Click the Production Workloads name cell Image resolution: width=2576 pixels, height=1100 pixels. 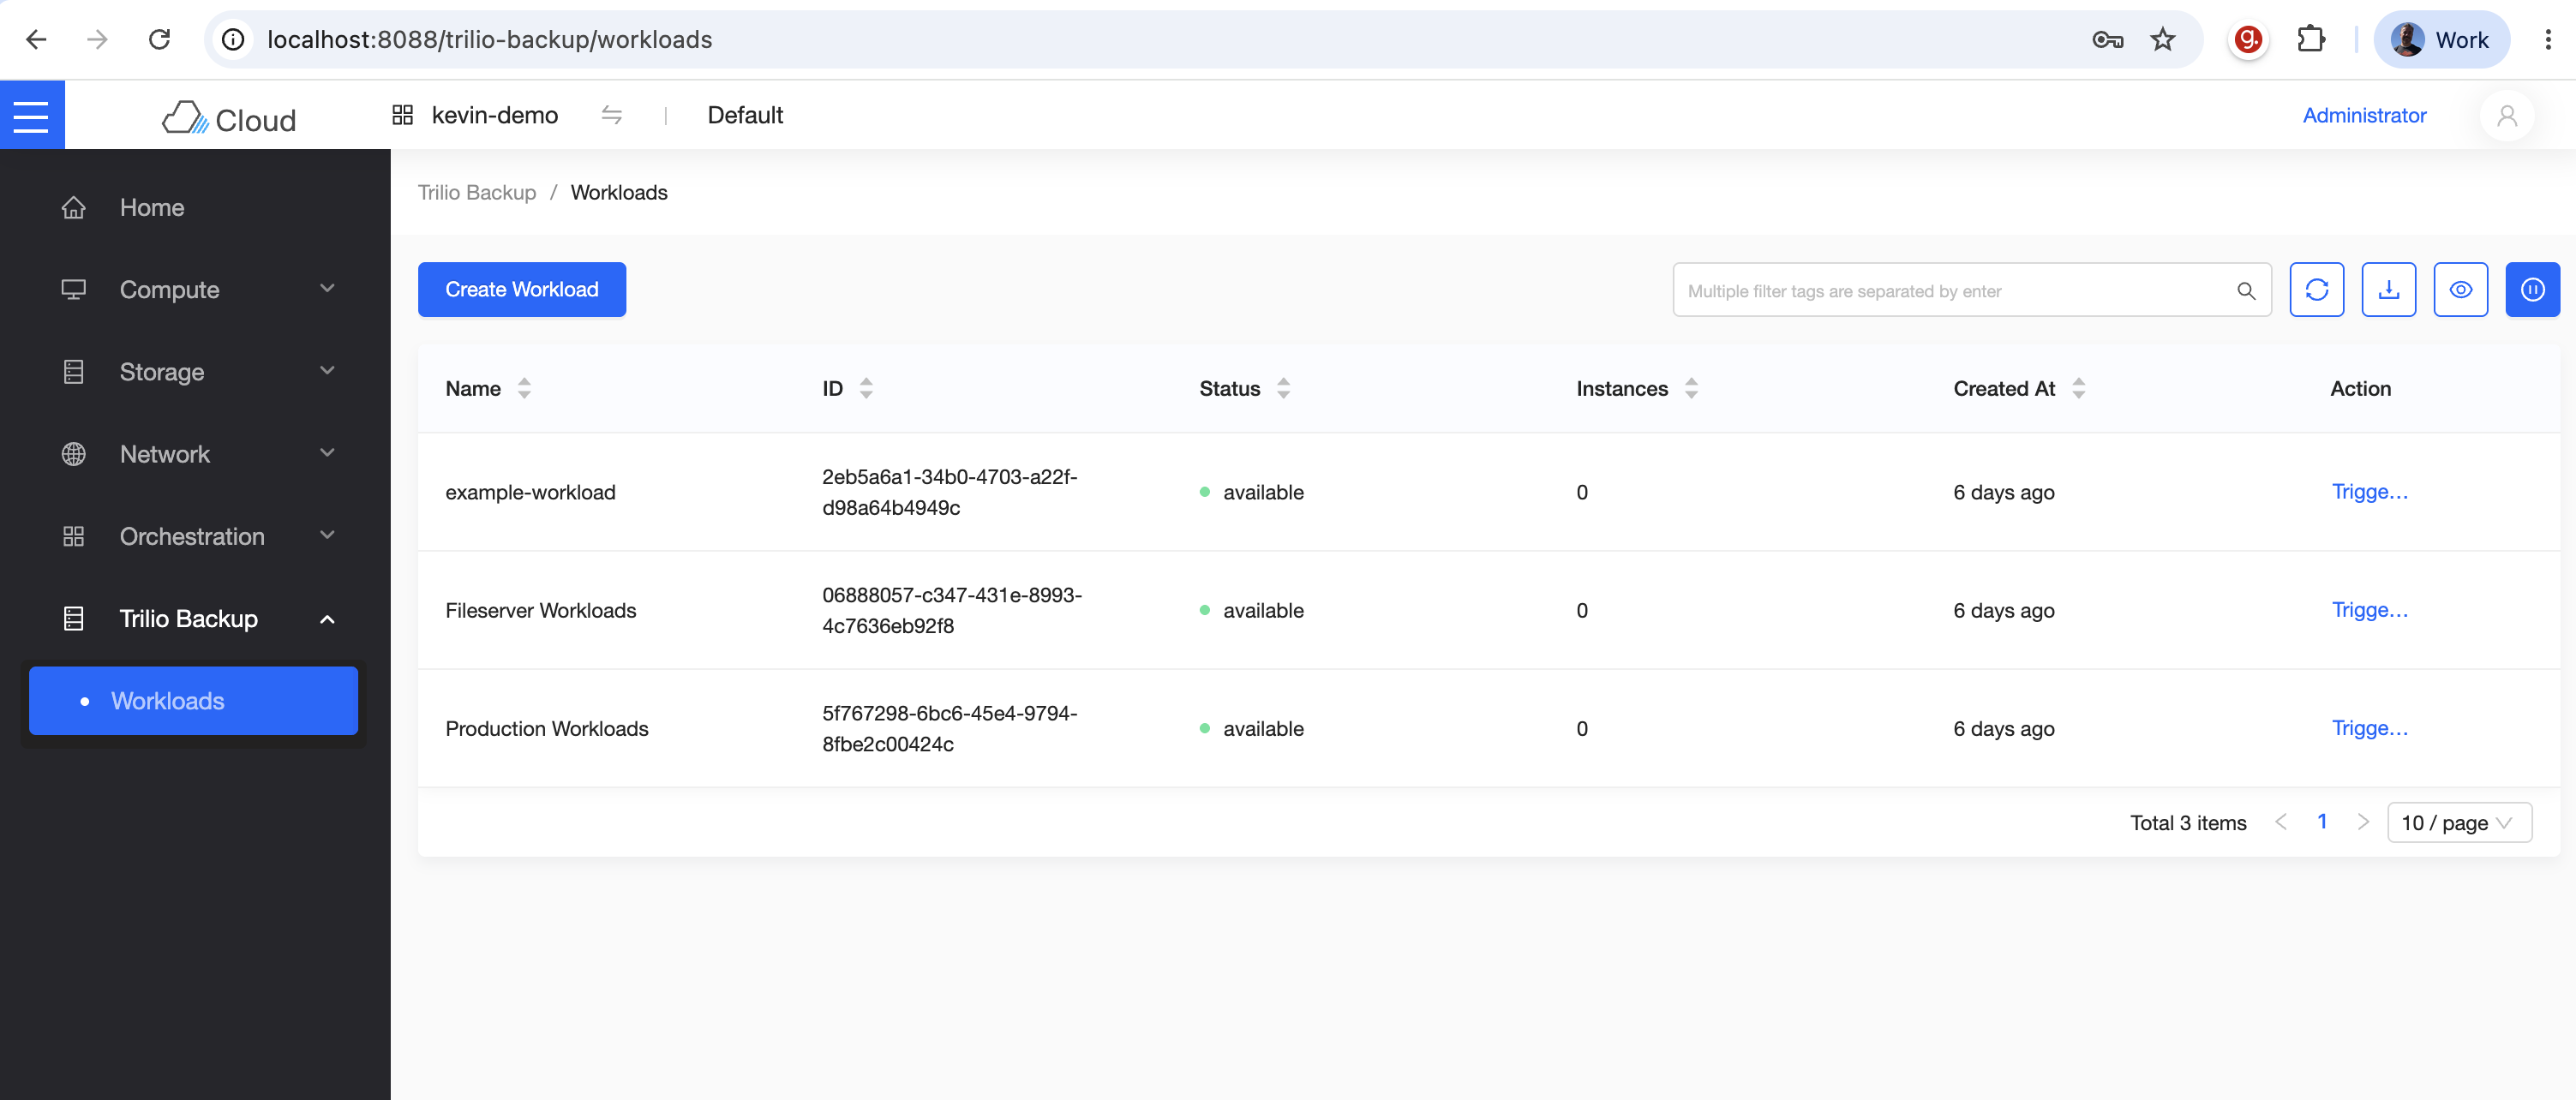547,729
